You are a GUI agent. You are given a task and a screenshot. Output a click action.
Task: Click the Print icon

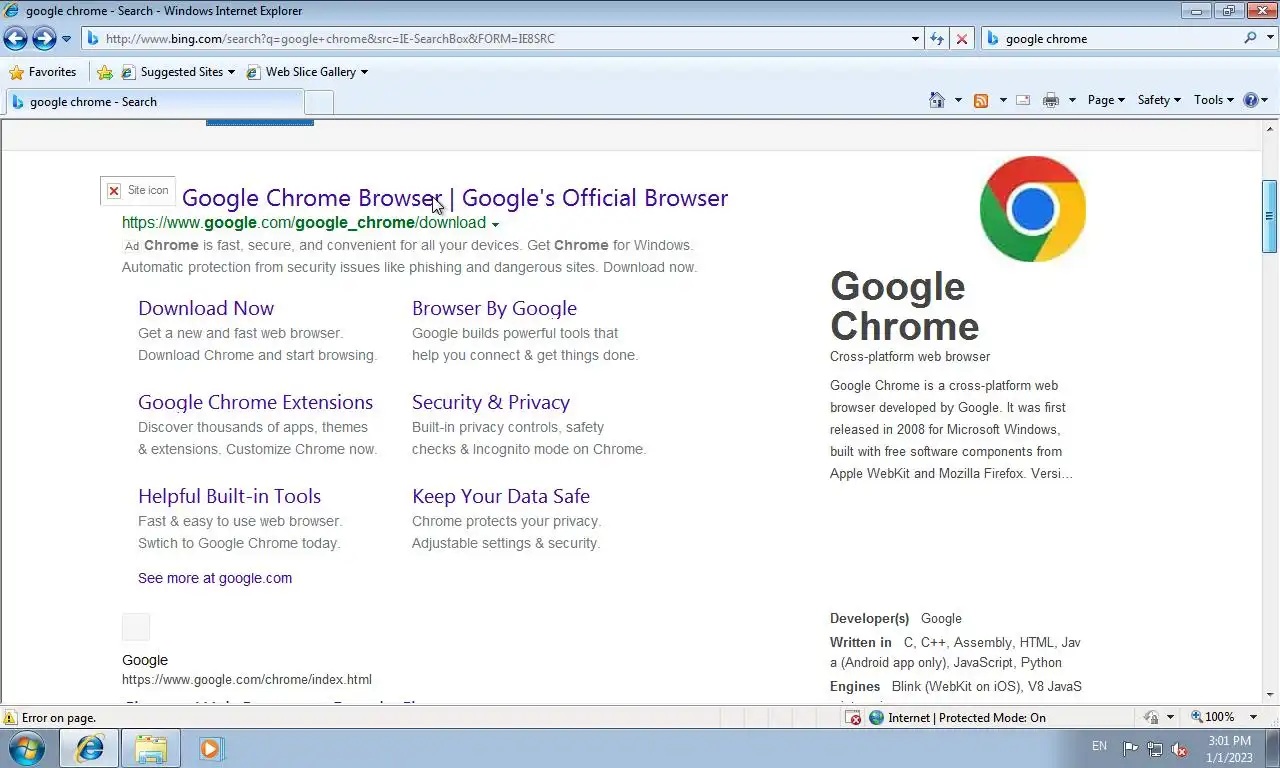(1050, 100)
